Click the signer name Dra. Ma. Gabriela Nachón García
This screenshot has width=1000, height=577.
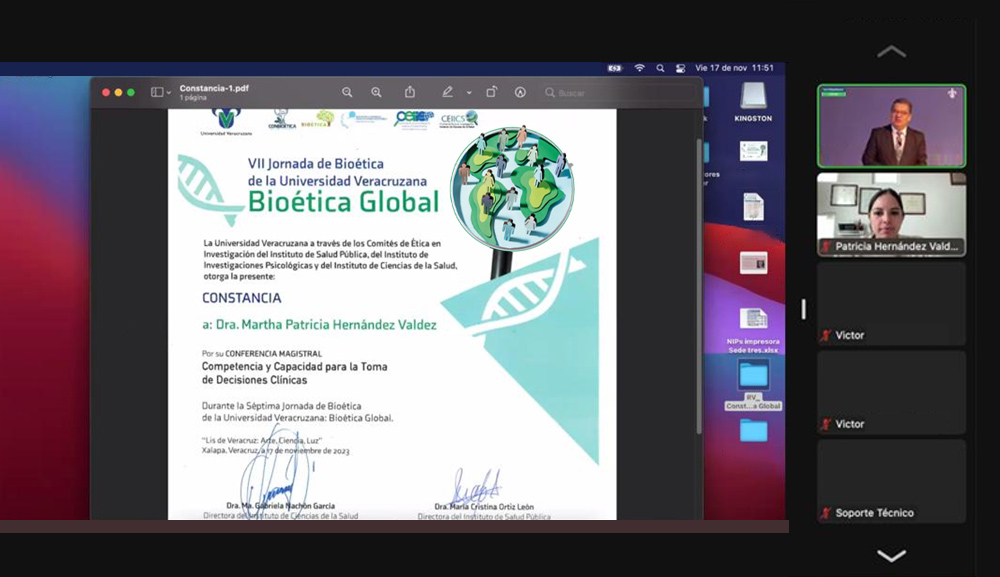pyautogui.click(x=281, y=506)
